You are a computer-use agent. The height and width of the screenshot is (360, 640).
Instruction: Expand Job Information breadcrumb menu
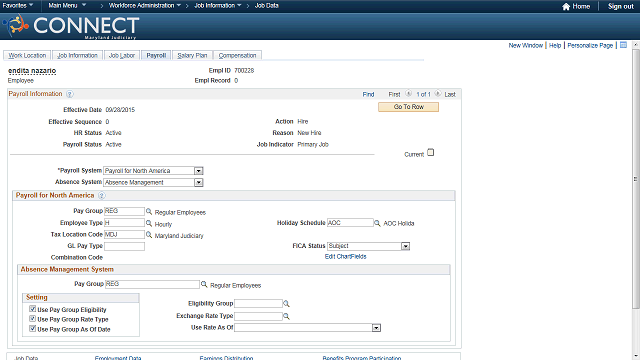click(218, 5)
